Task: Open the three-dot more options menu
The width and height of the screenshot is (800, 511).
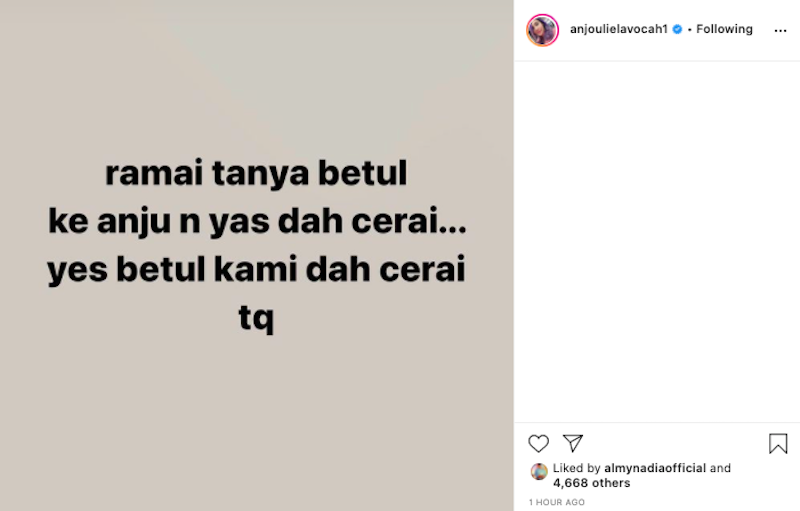Action: click(x=780, y=31)
